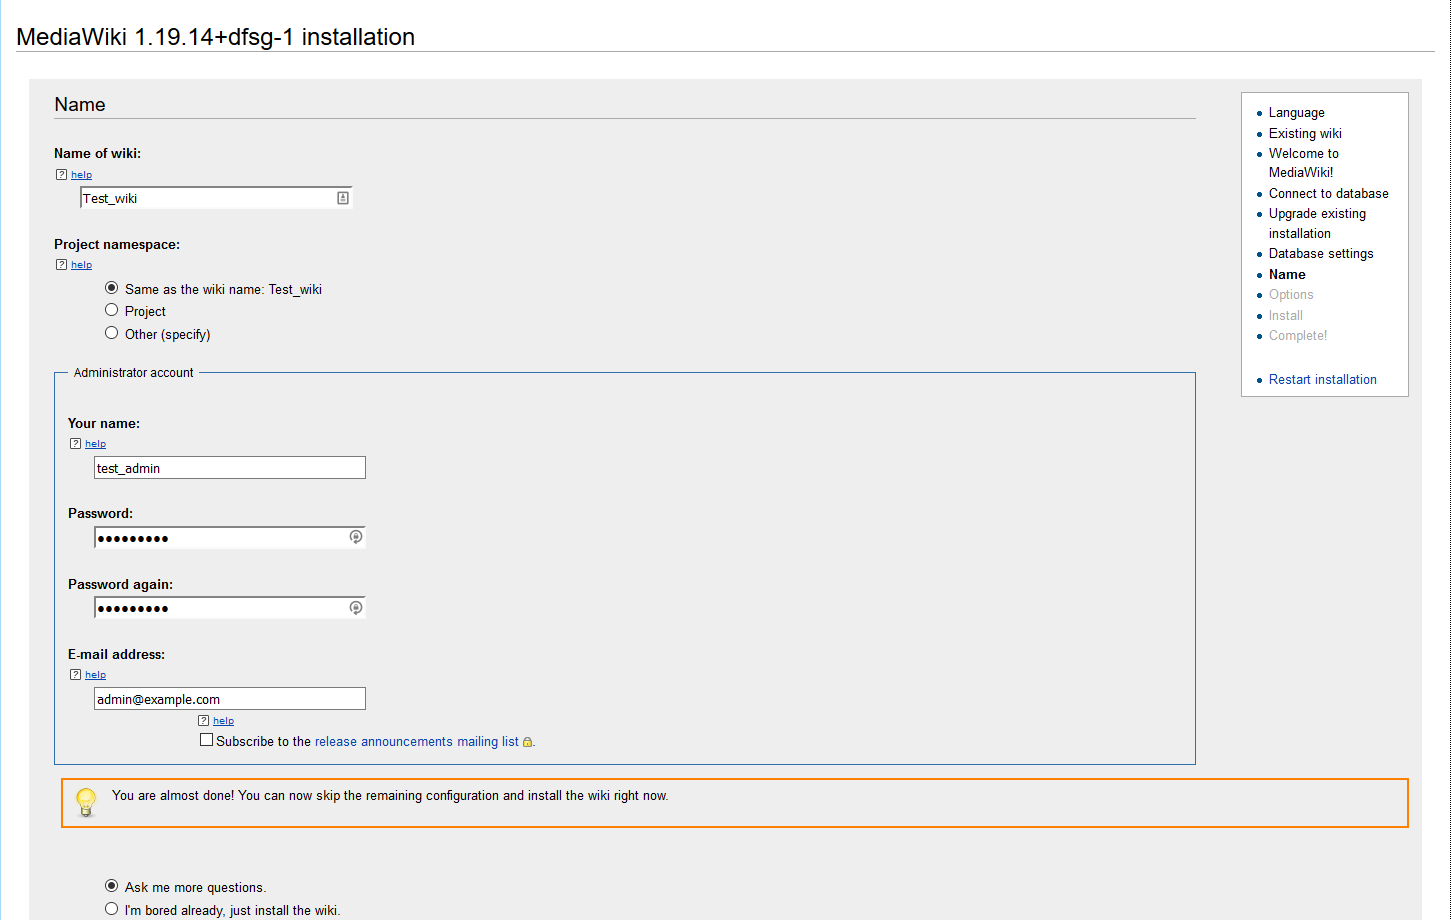
Task: Click help icon under Your name
Action: tap(76, 444)
